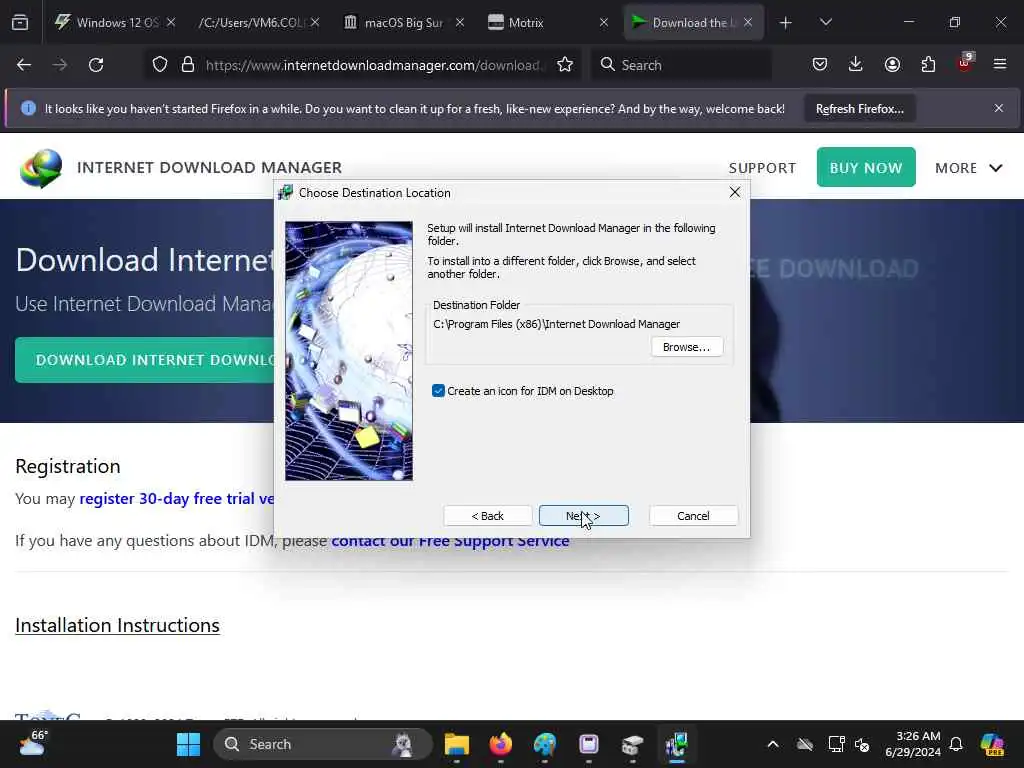Image resolution: width=1024 pixels, height=768 pixels.
Task: Open the weather widget showing 66°
Action: point(33,744)
